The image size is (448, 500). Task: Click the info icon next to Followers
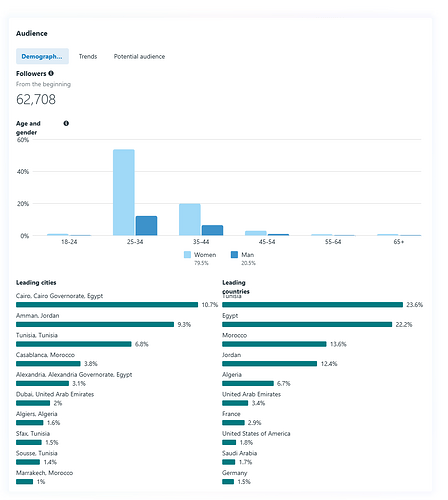tap(51, 73)
